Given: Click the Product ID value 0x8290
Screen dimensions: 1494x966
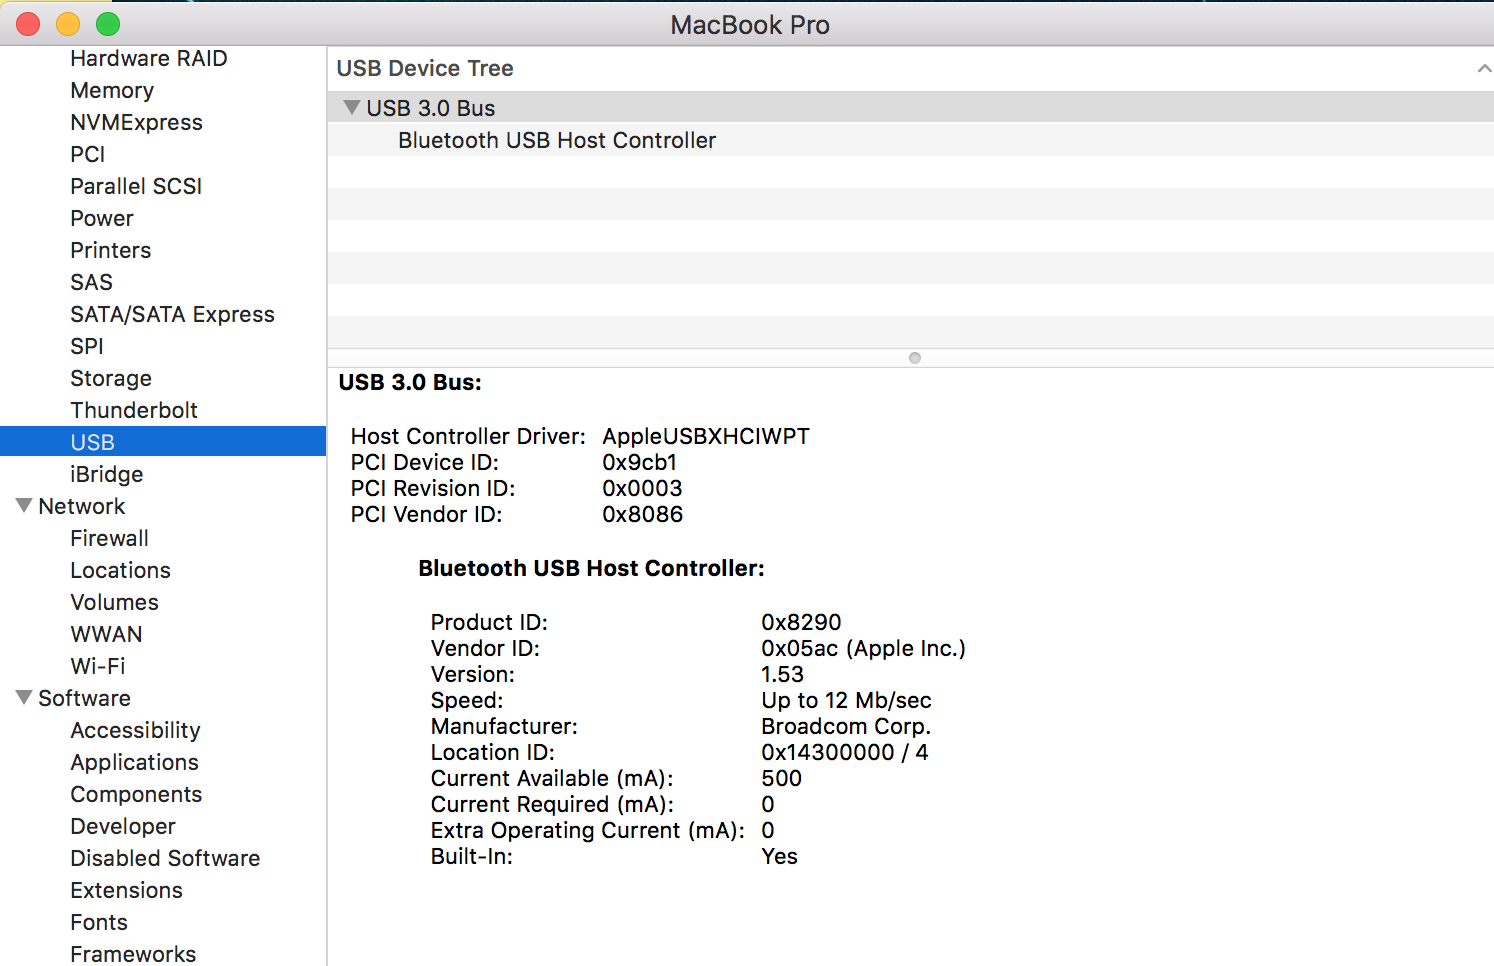Looking at the screenshot, I should click(x=801, y=622).
